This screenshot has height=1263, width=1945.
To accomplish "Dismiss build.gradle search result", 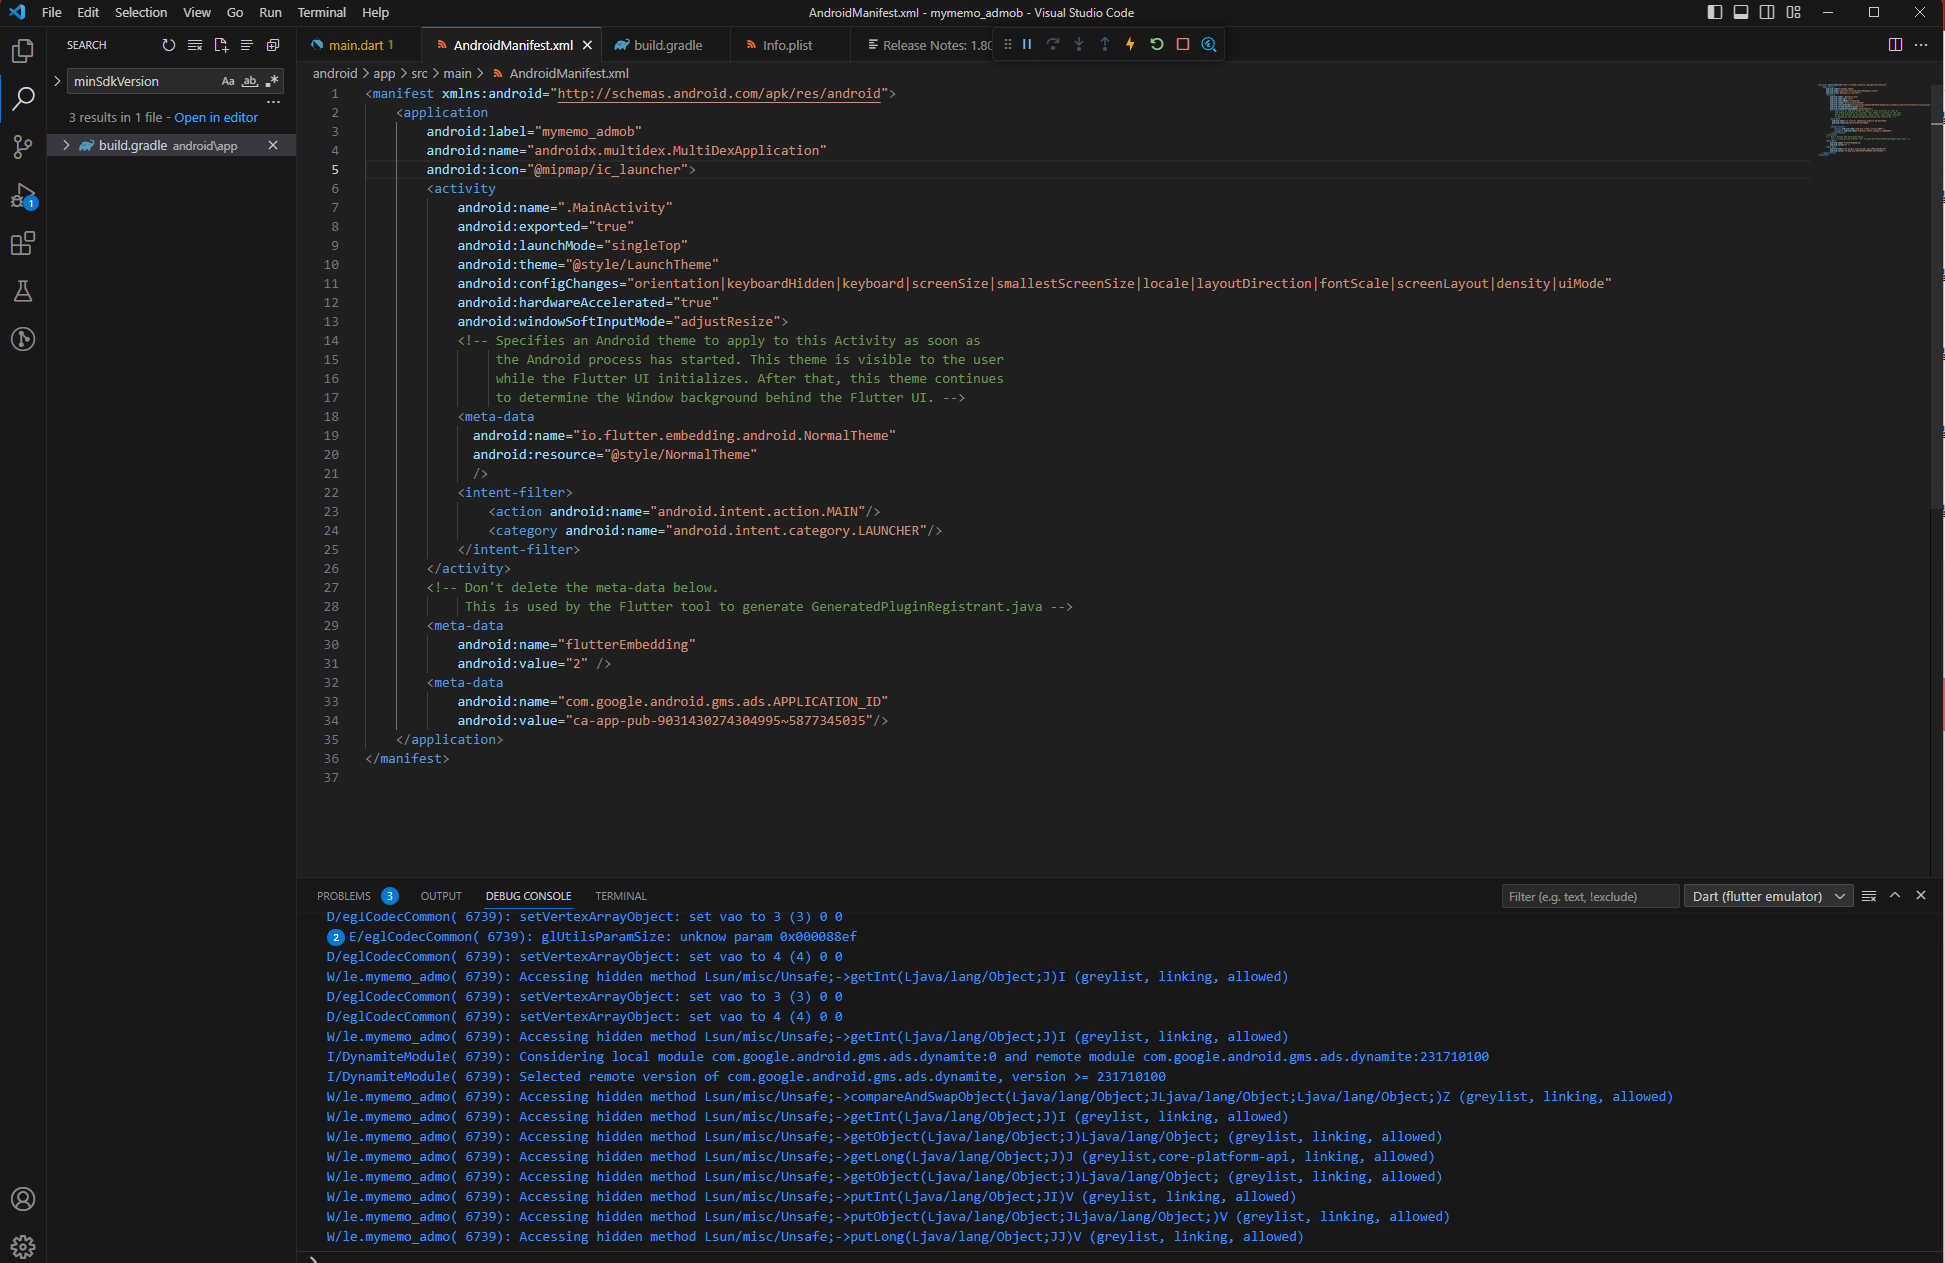I will (x=273, y=146).
